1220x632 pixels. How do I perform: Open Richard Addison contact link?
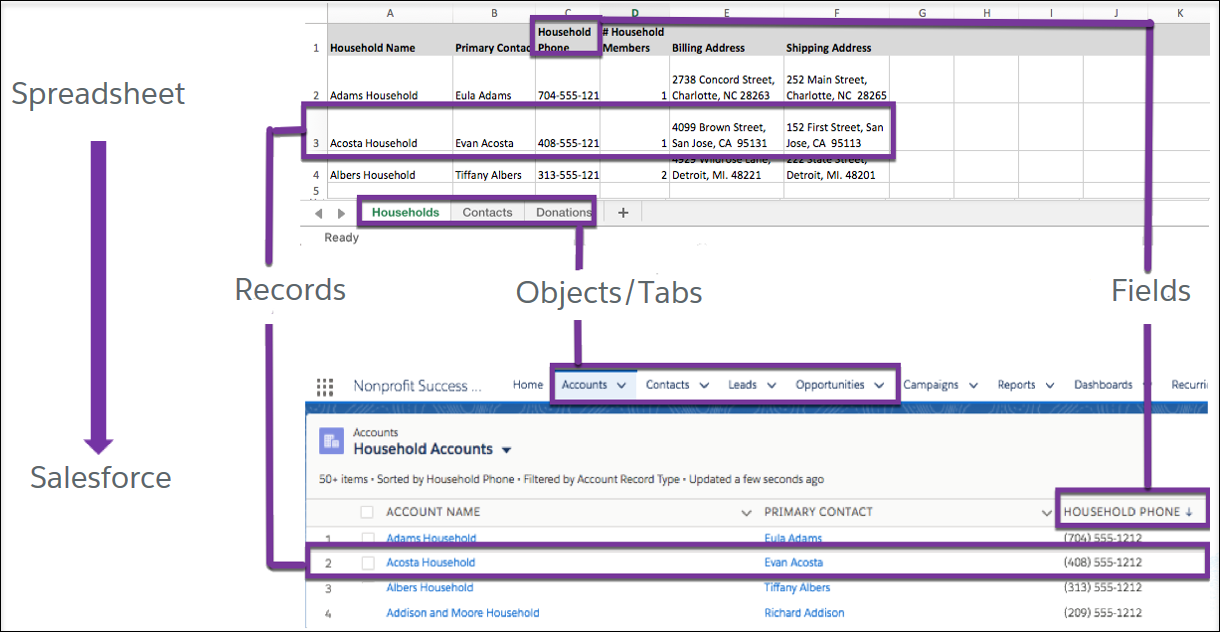804,613
